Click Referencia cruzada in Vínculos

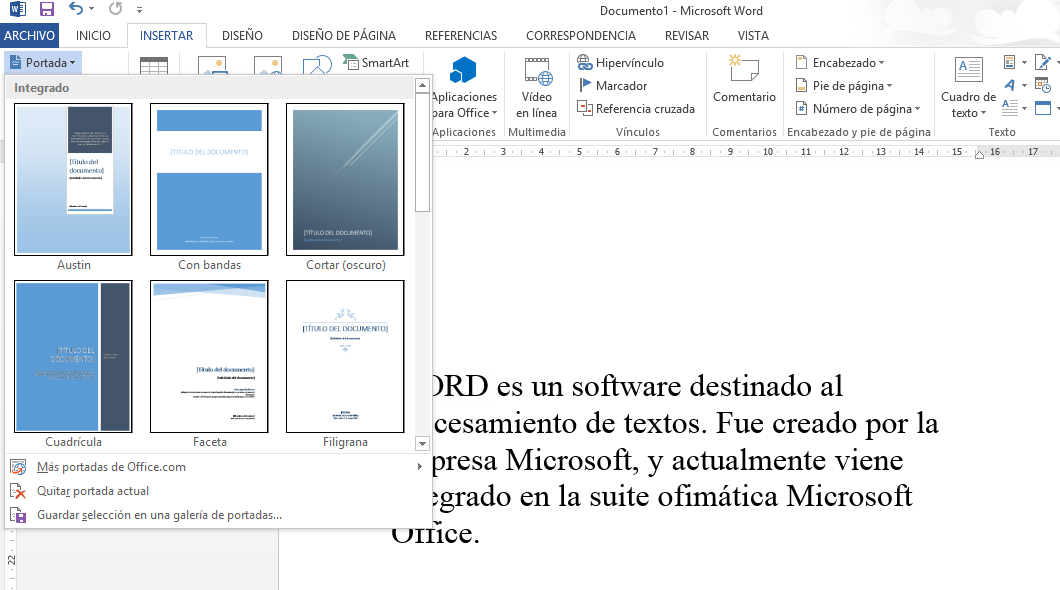636,109
